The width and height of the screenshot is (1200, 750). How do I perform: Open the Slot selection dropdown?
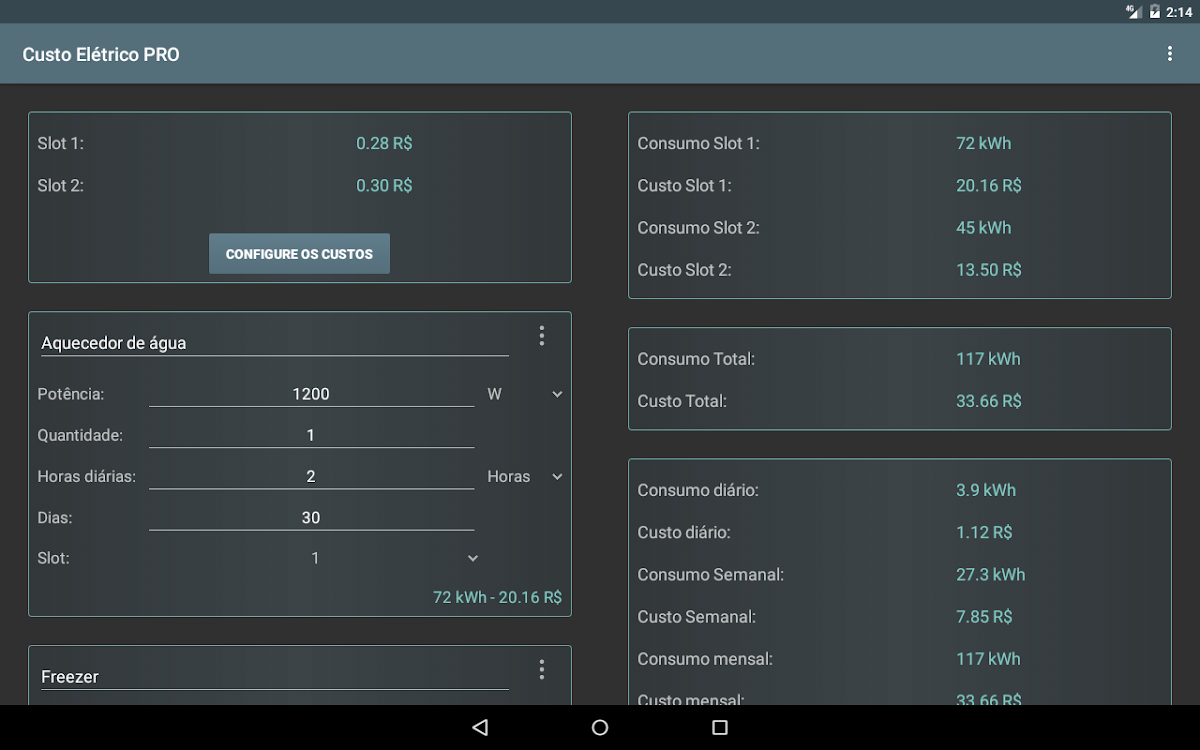pos(394,558)
